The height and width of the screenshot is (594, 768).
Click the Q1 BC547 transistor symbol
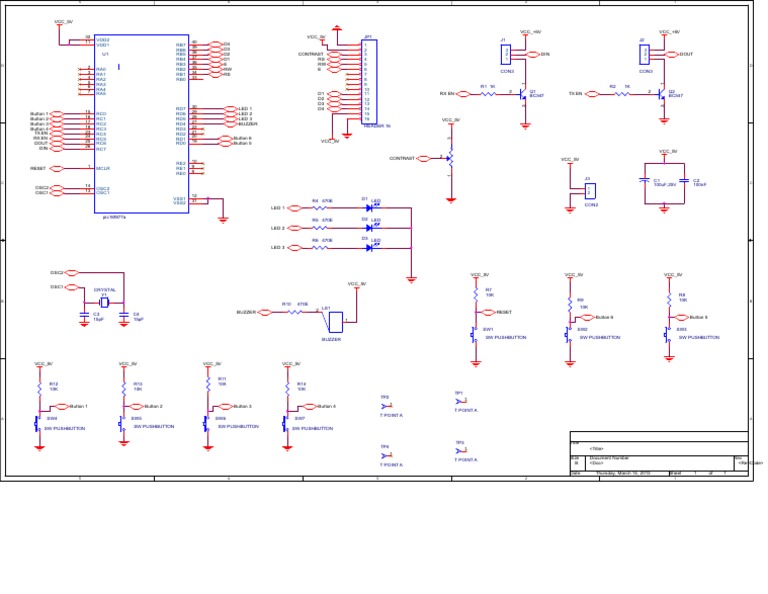523,94
